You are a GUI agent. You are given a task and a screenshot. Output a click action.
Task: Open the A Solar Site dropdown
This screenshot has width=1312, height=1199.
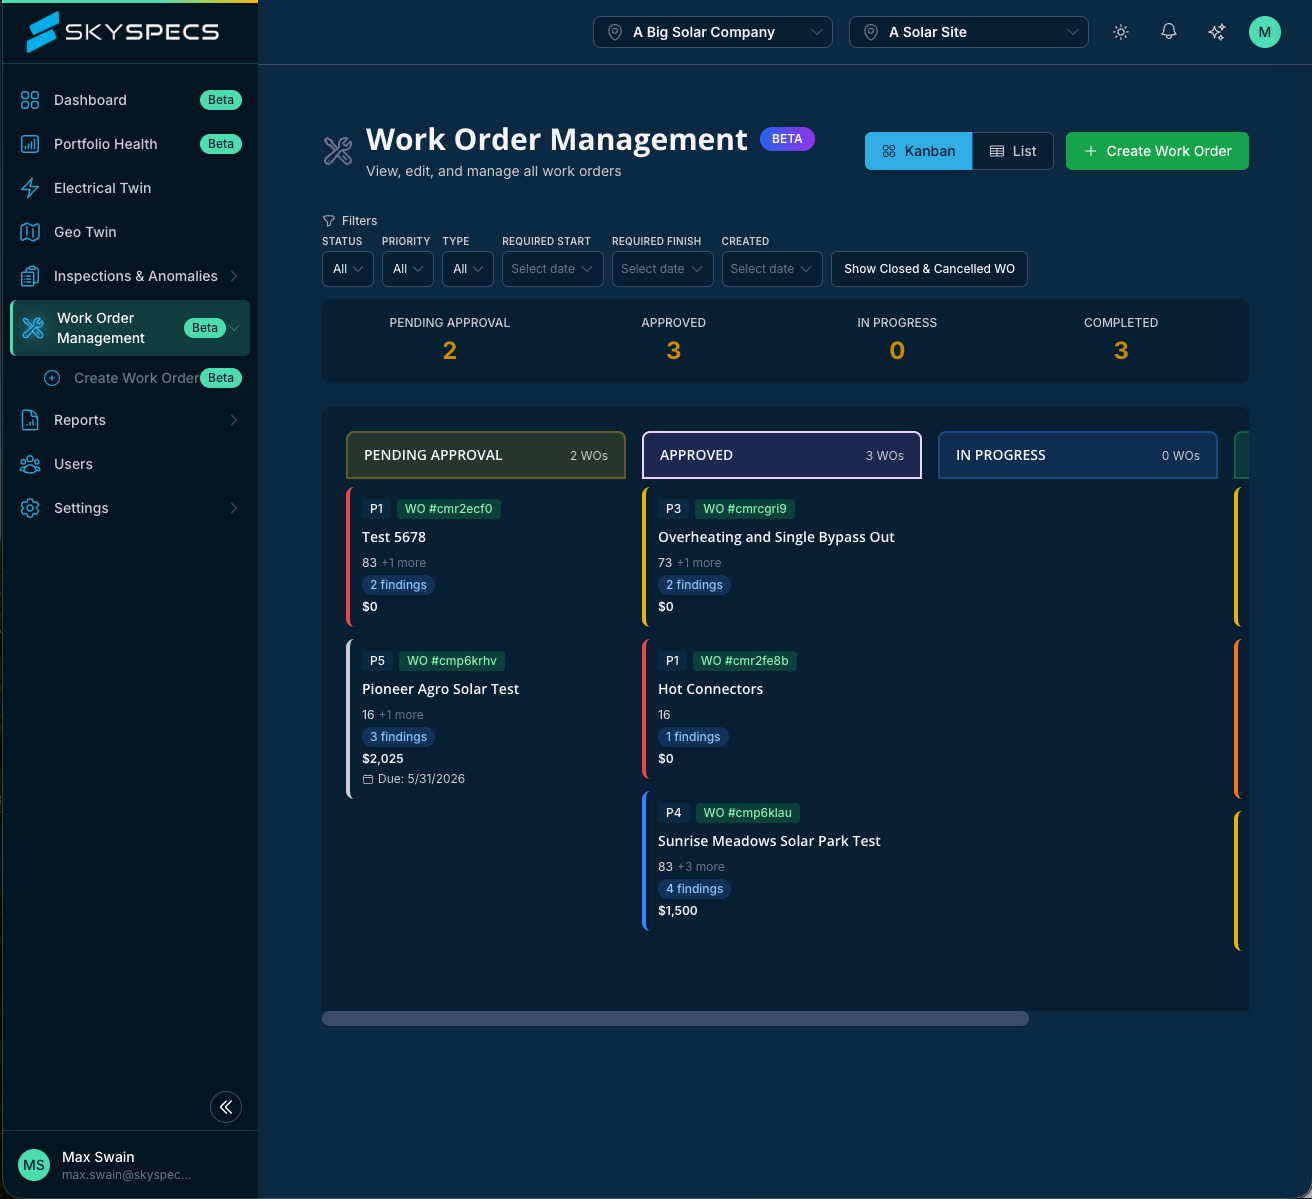(969, 32)
